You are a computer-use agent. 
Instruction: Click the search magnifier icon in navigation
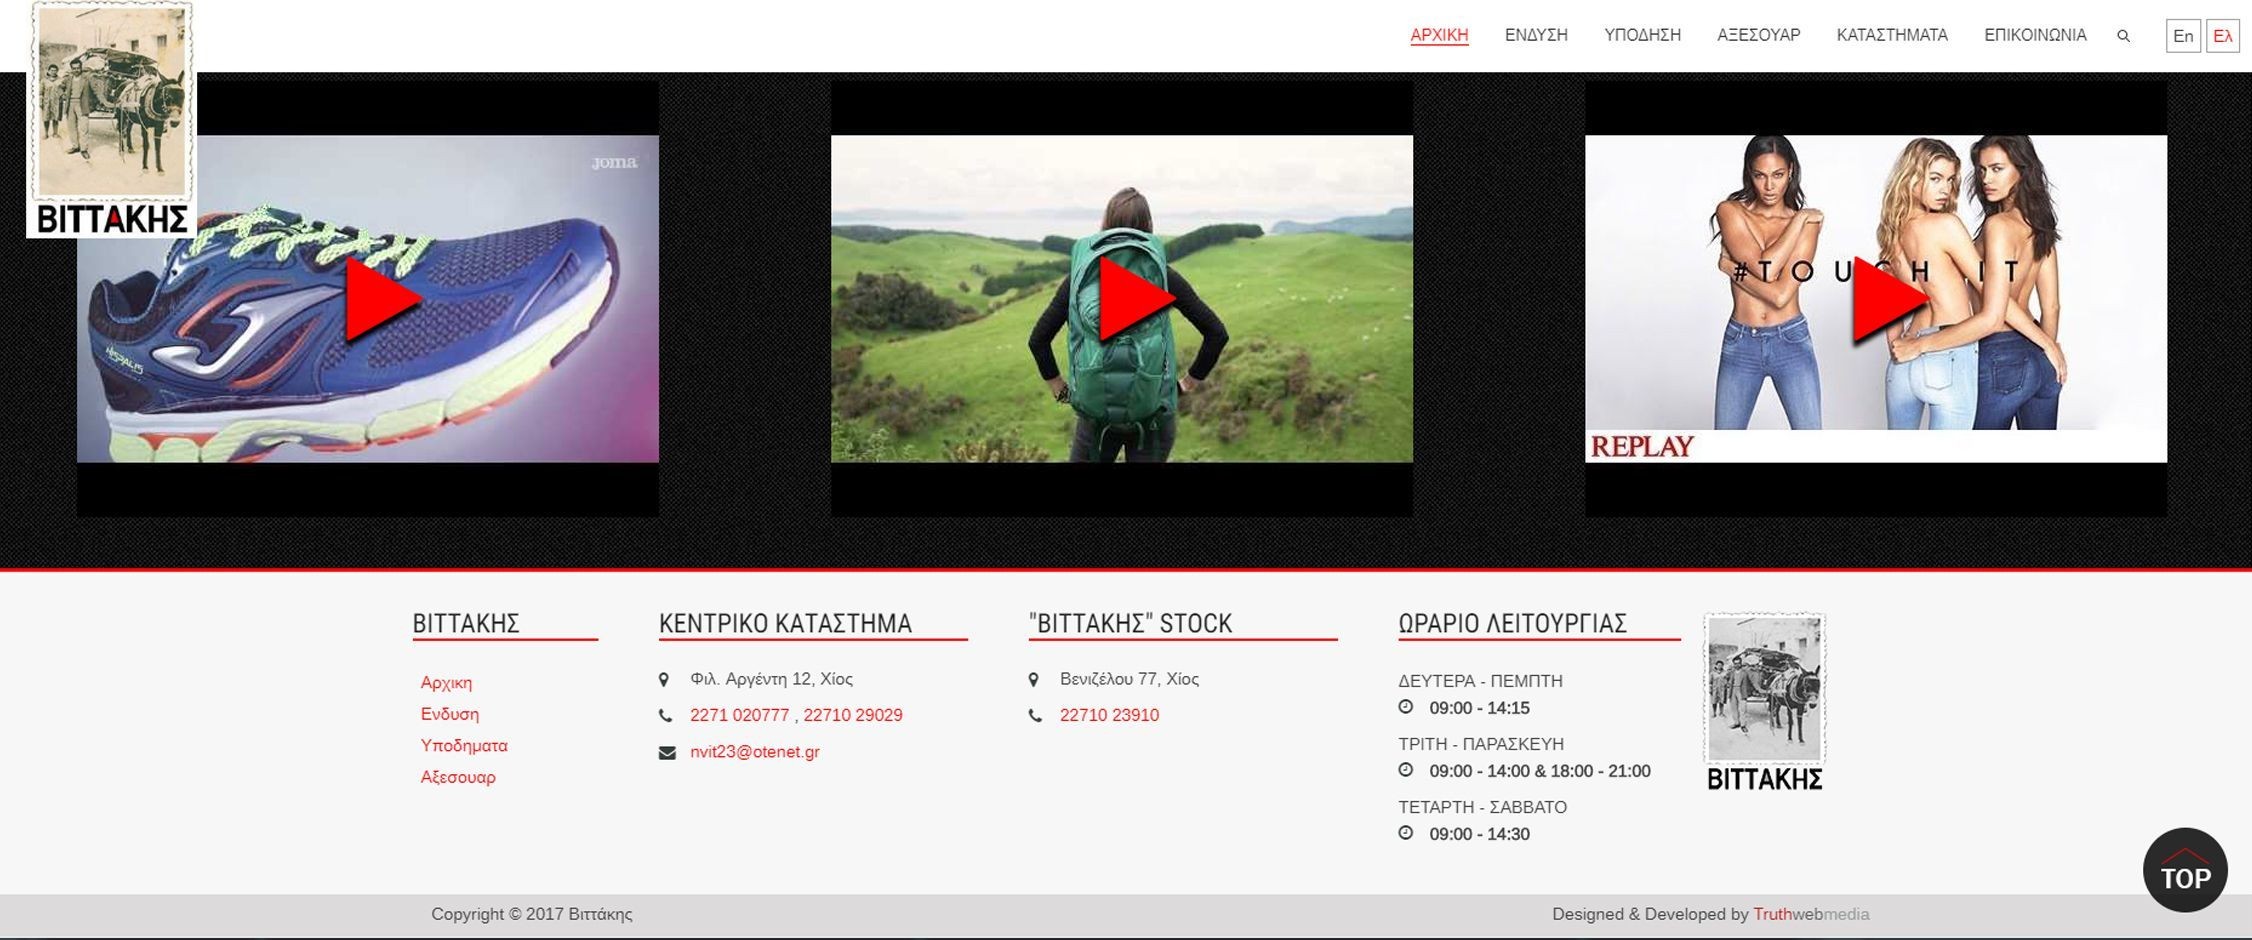click(x=2123, y=36)
